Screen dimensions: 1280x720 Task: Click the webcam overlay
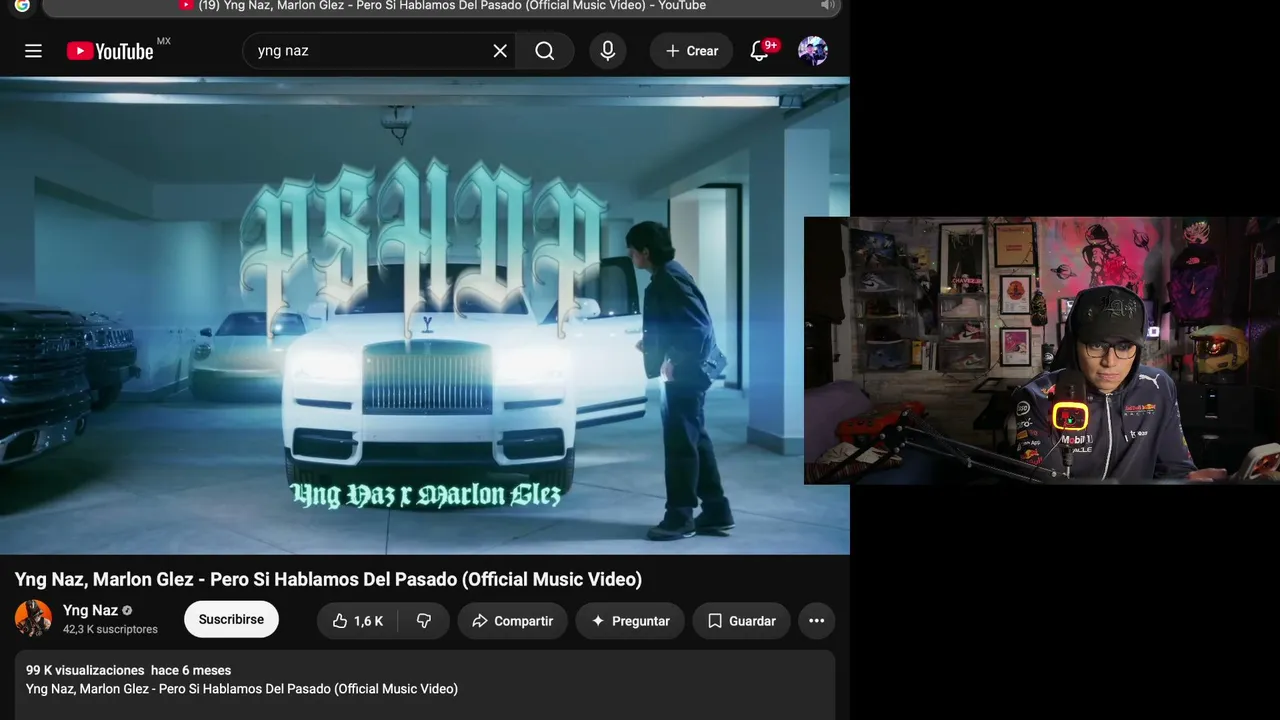[1042, 350]
